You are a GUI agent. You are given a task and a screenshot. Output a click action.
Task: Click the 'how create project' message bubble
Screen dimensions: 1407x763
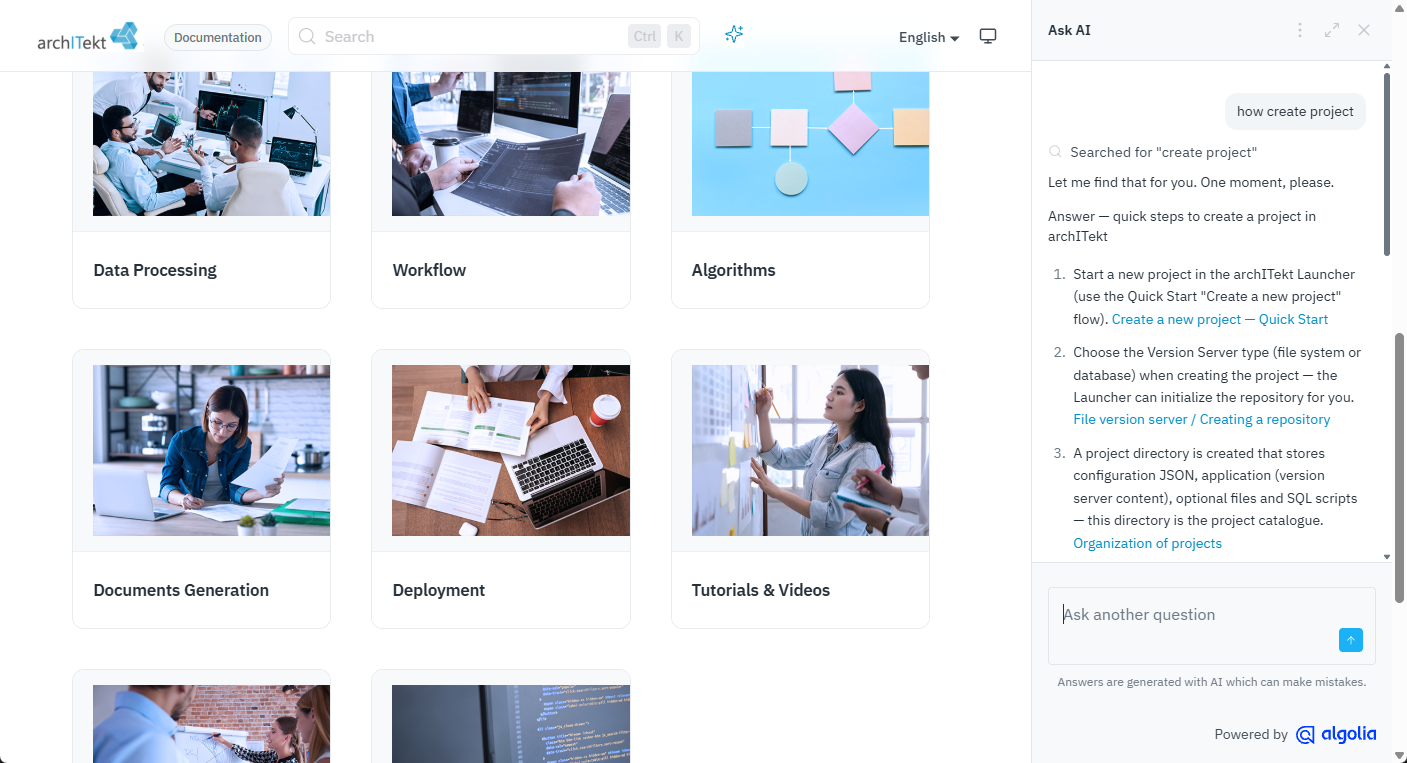click(1295, 111)
